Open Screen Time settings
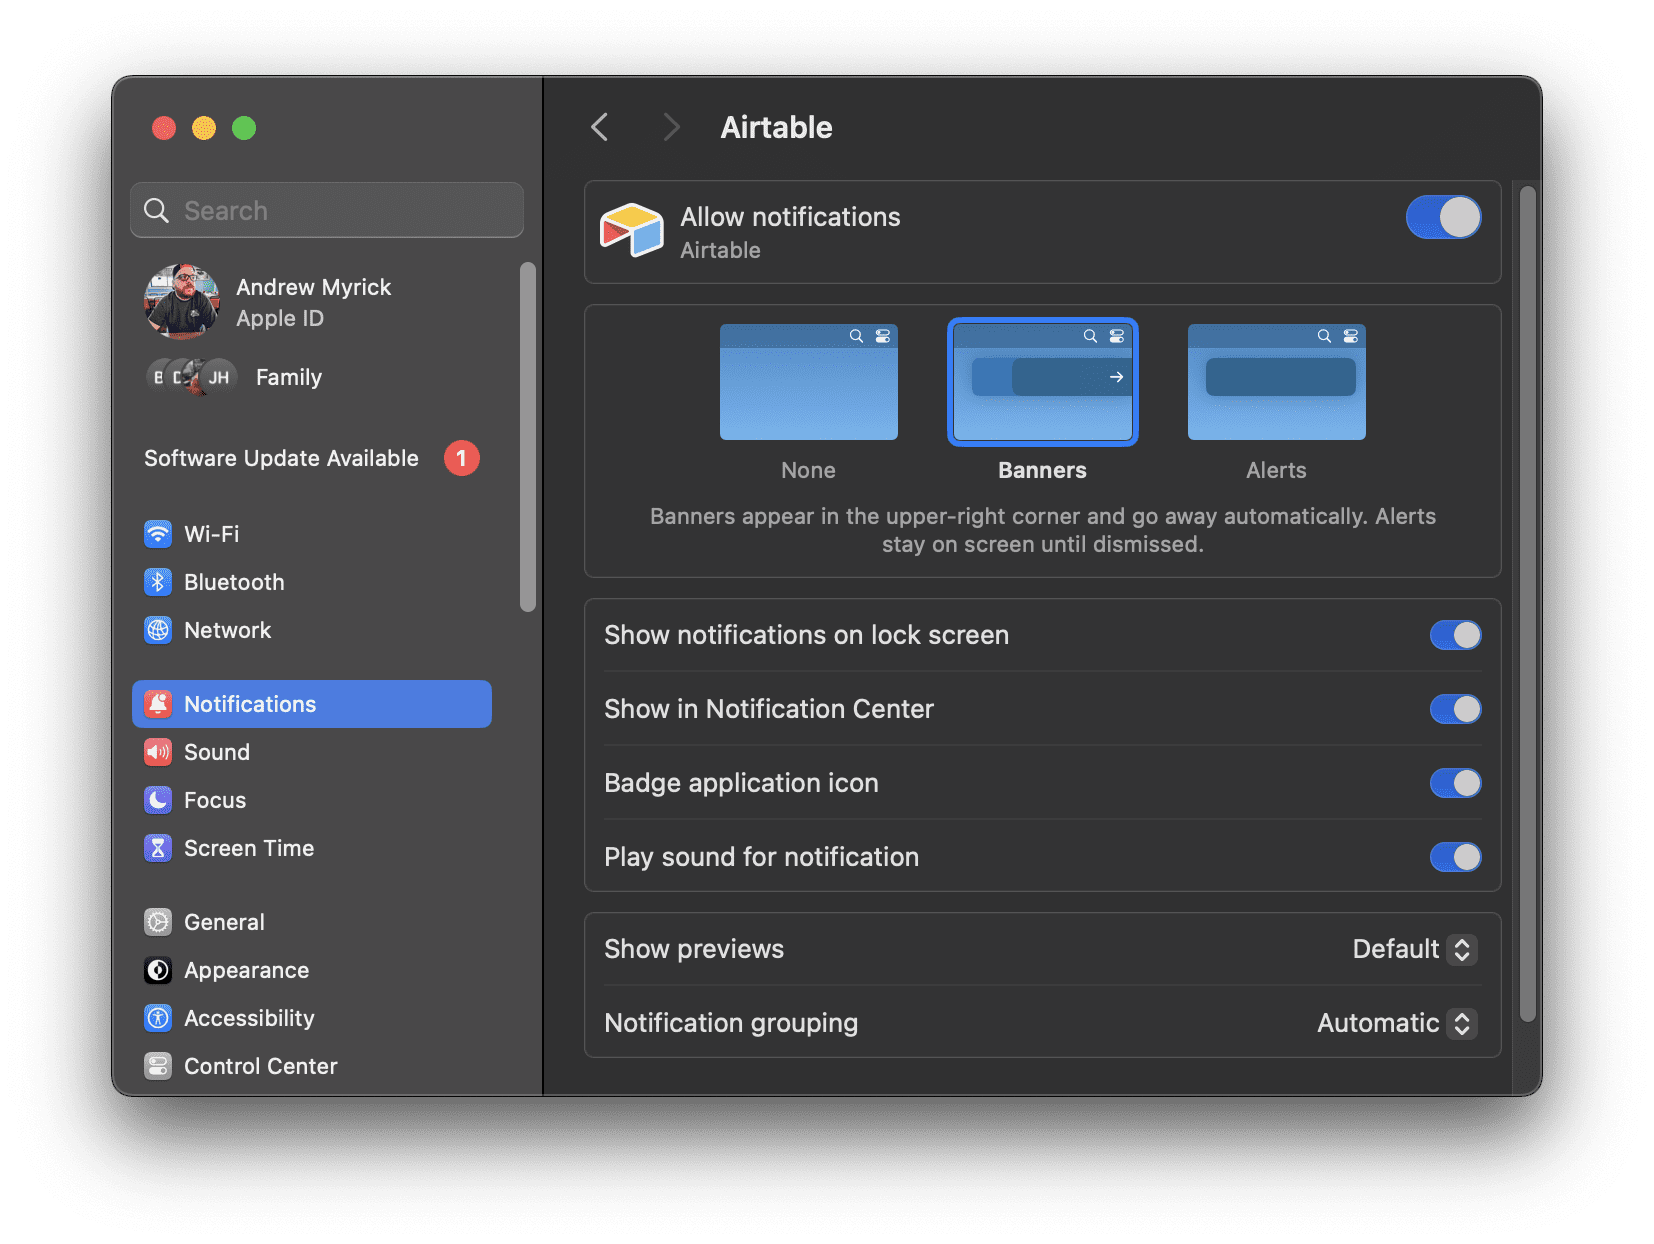The width and height of the screenshot is (1654, 1244). click(x=312, y=848)
